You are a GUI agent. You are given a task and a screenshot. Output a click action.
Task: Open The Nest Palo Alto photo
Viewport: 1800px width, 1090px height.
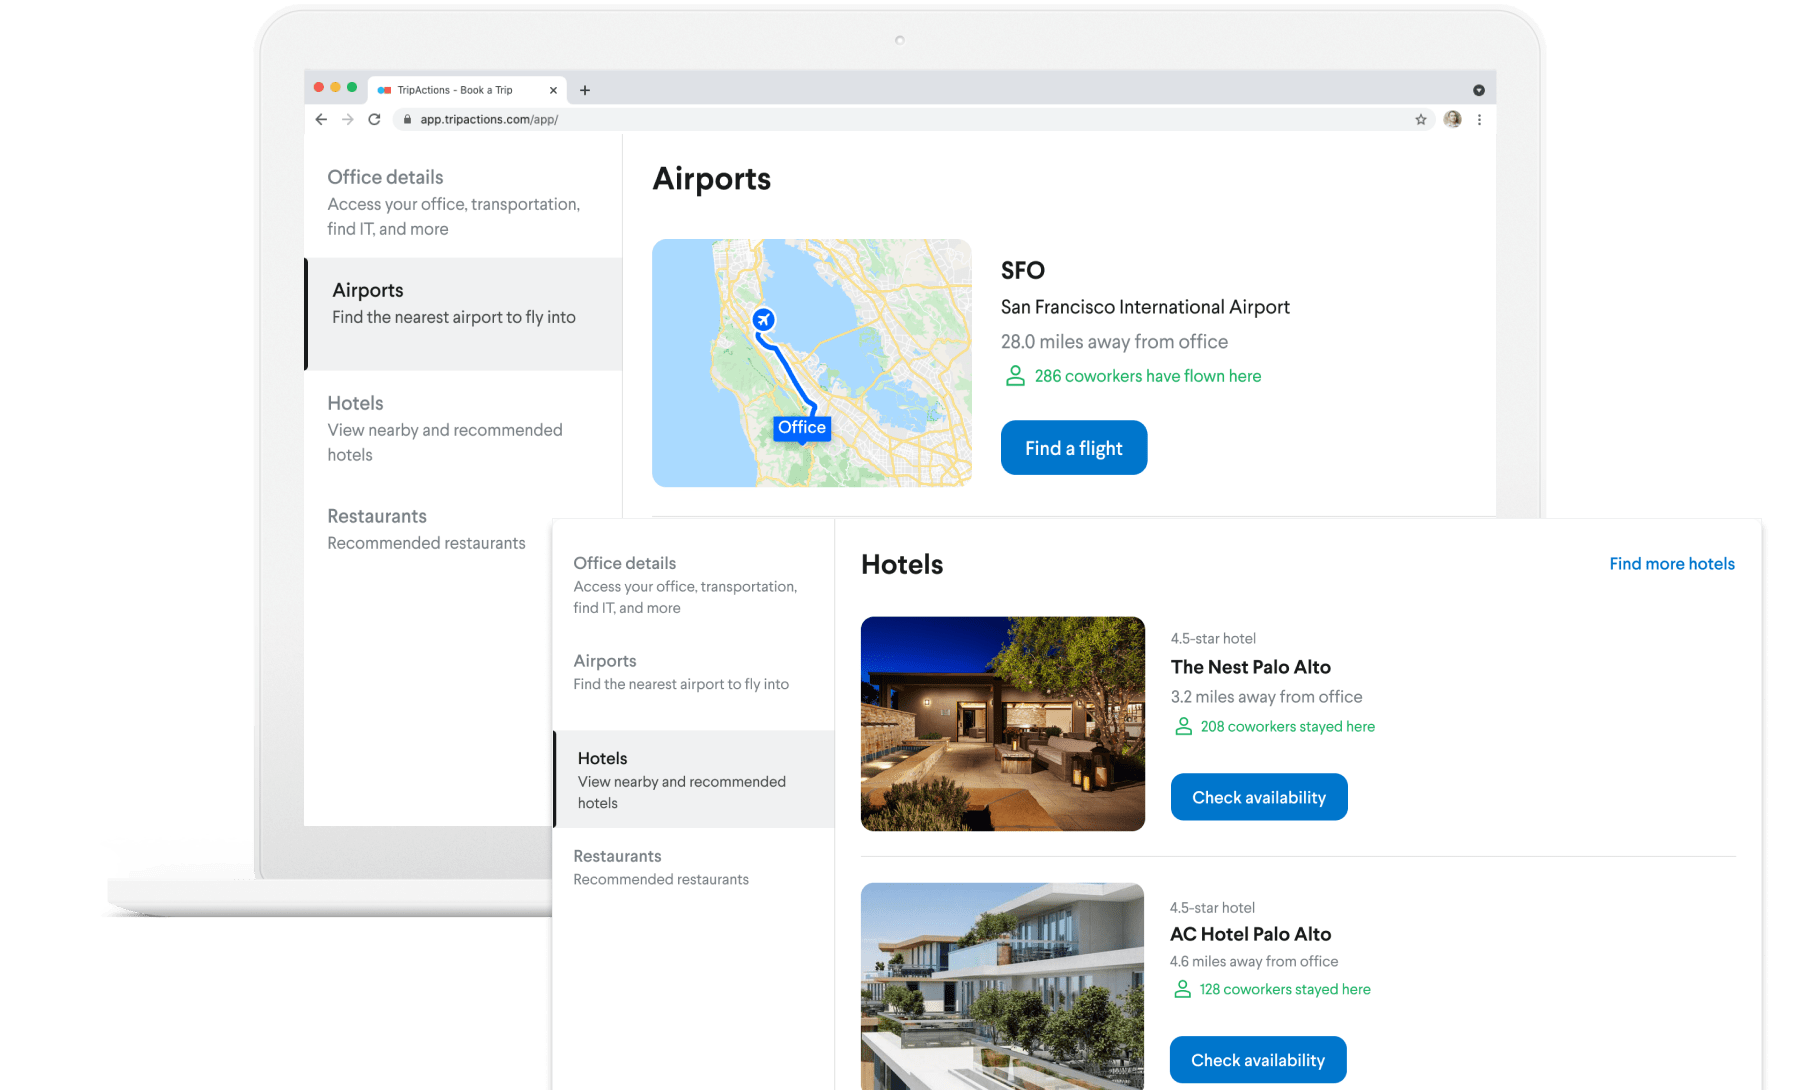pos(1003,724)
